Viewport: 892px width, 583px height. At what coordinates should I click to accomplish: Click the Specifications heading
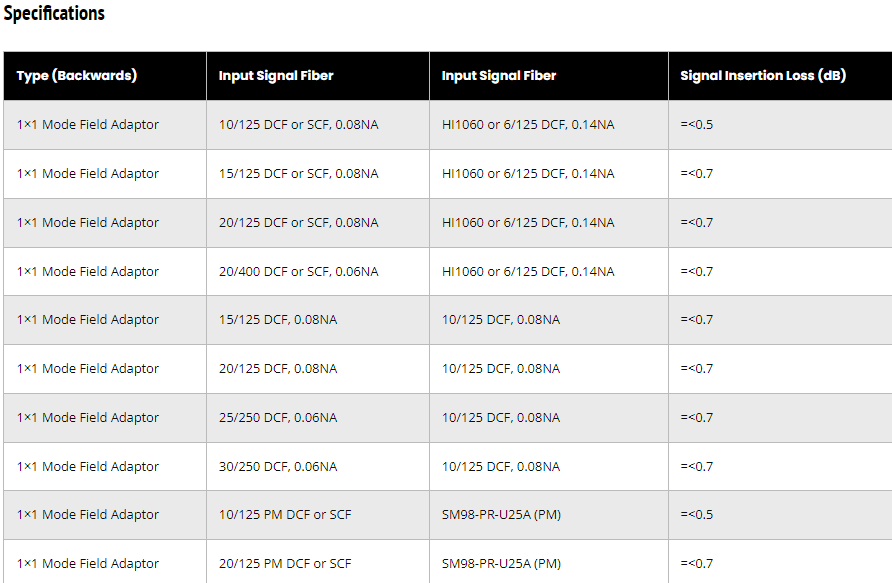coord(54,13)
